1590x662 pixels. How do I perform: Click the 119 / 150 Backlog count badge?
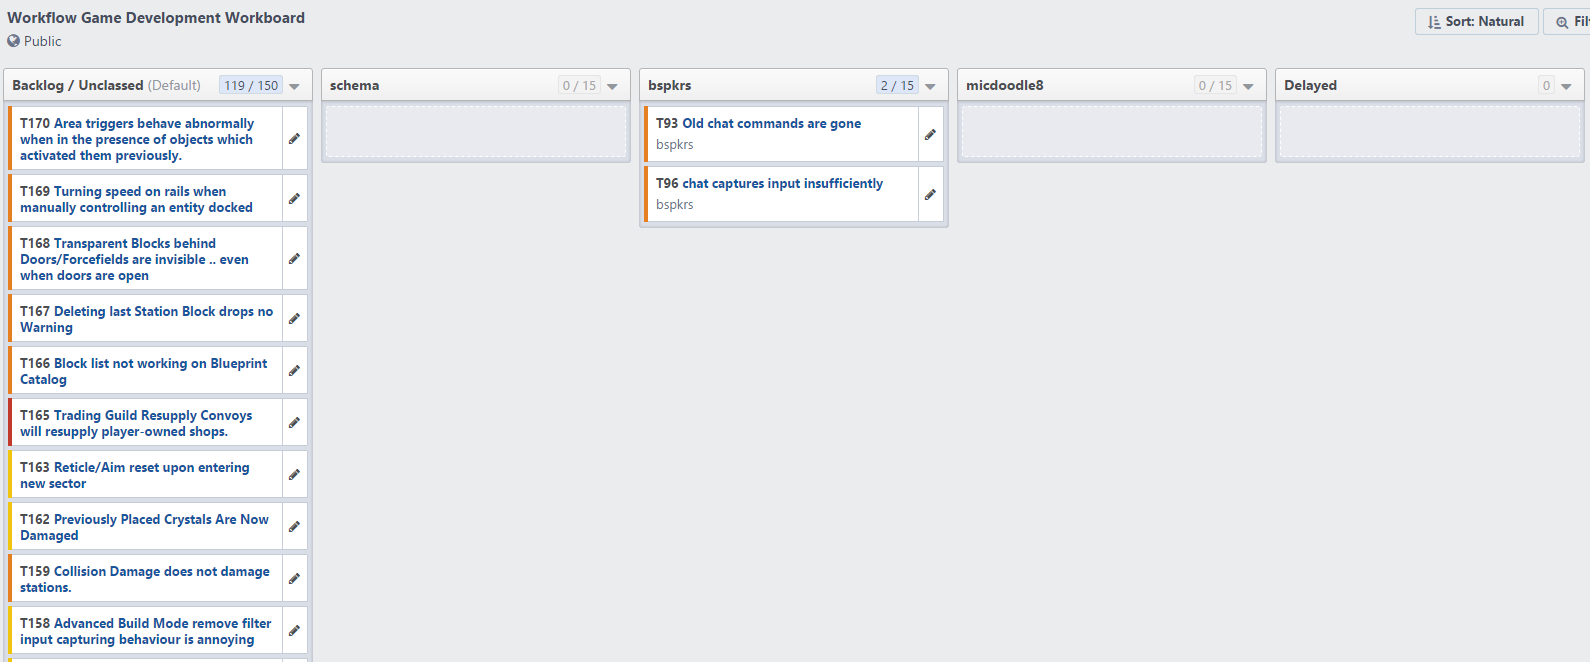click(251, 86)
